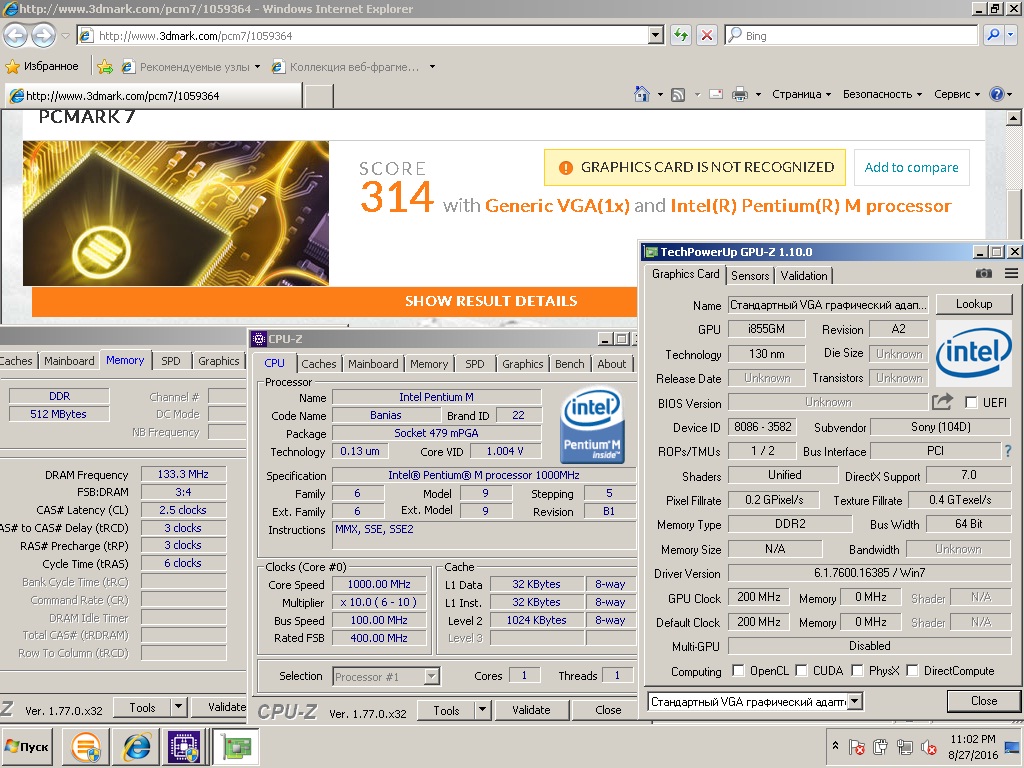Viewport: 1024px width, 768px height.
Task: Click the Bing search magnifier button
Action: pos(993,35)
